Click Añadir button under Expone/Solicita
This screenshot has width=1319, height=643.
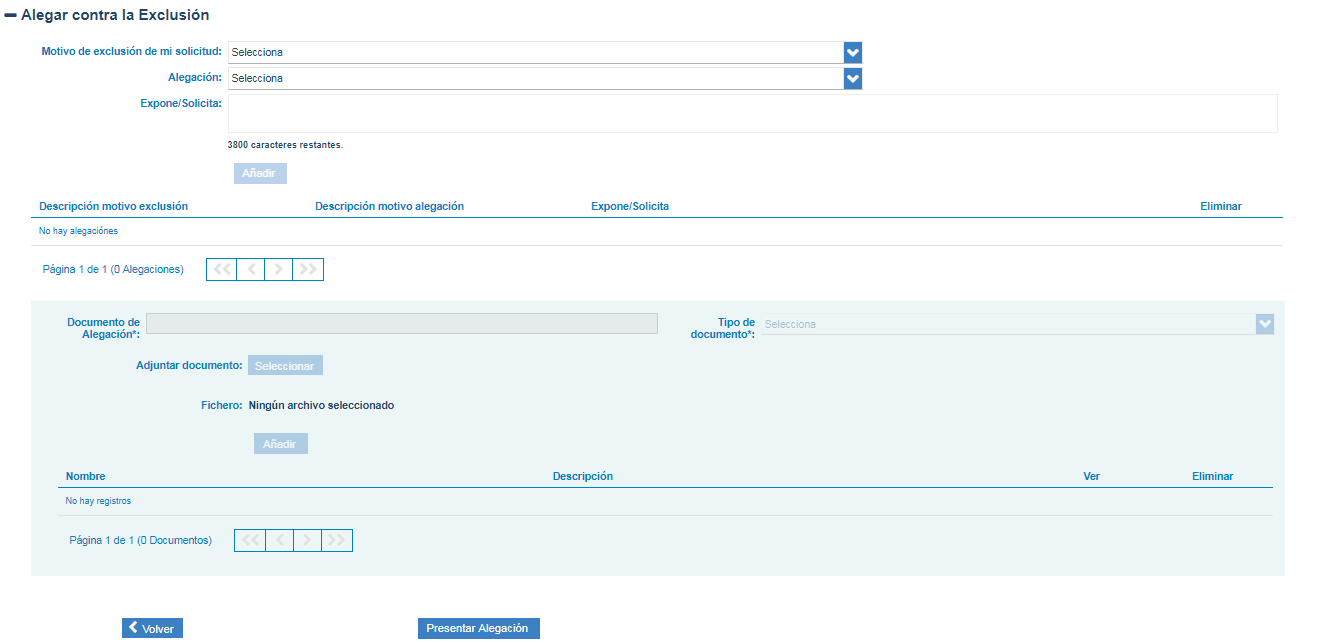pos(260,174)
